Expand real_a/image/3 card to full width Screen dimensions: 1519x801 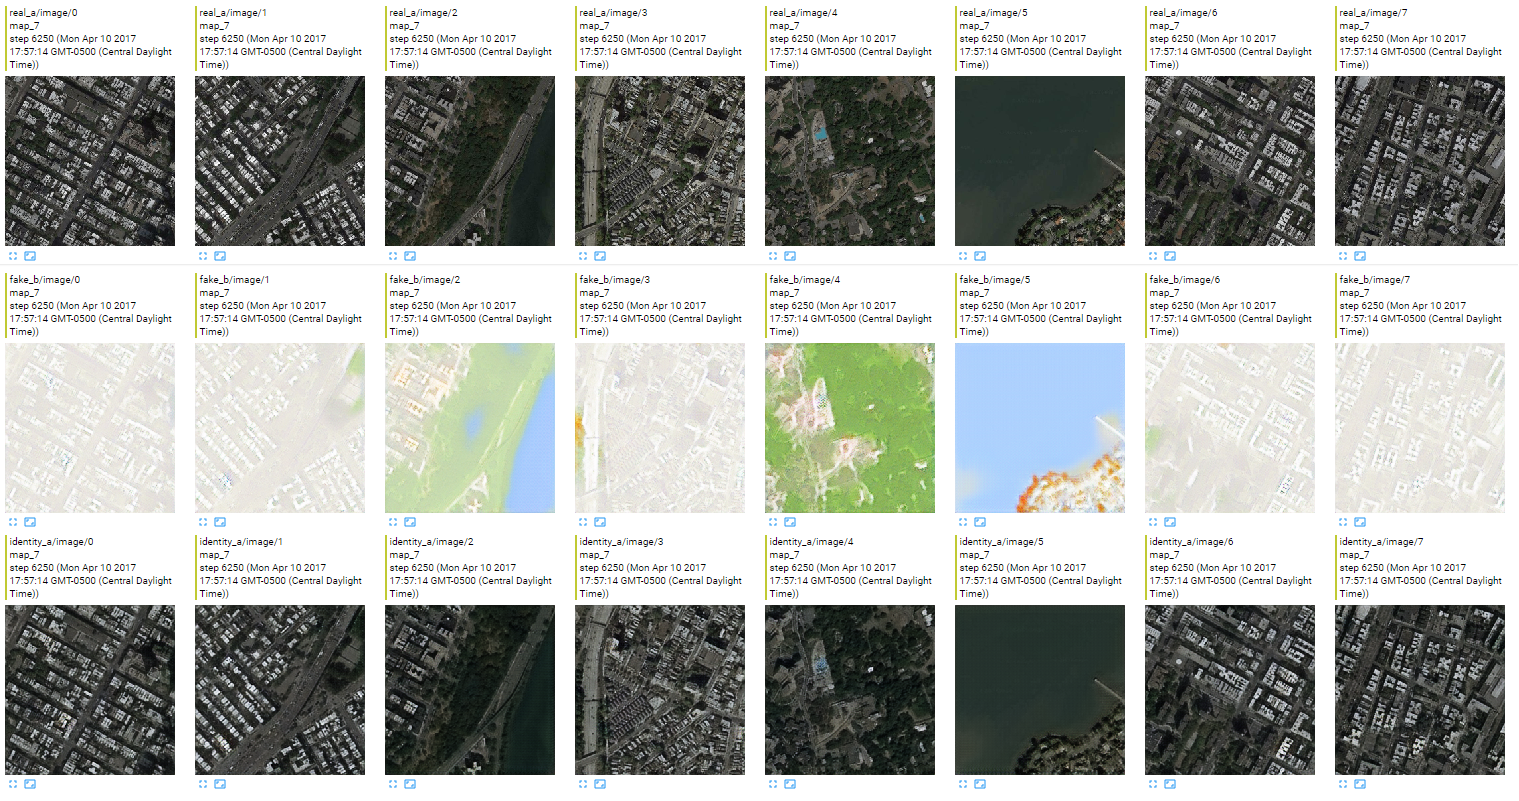pyautogui.click(x=583, y=256)
